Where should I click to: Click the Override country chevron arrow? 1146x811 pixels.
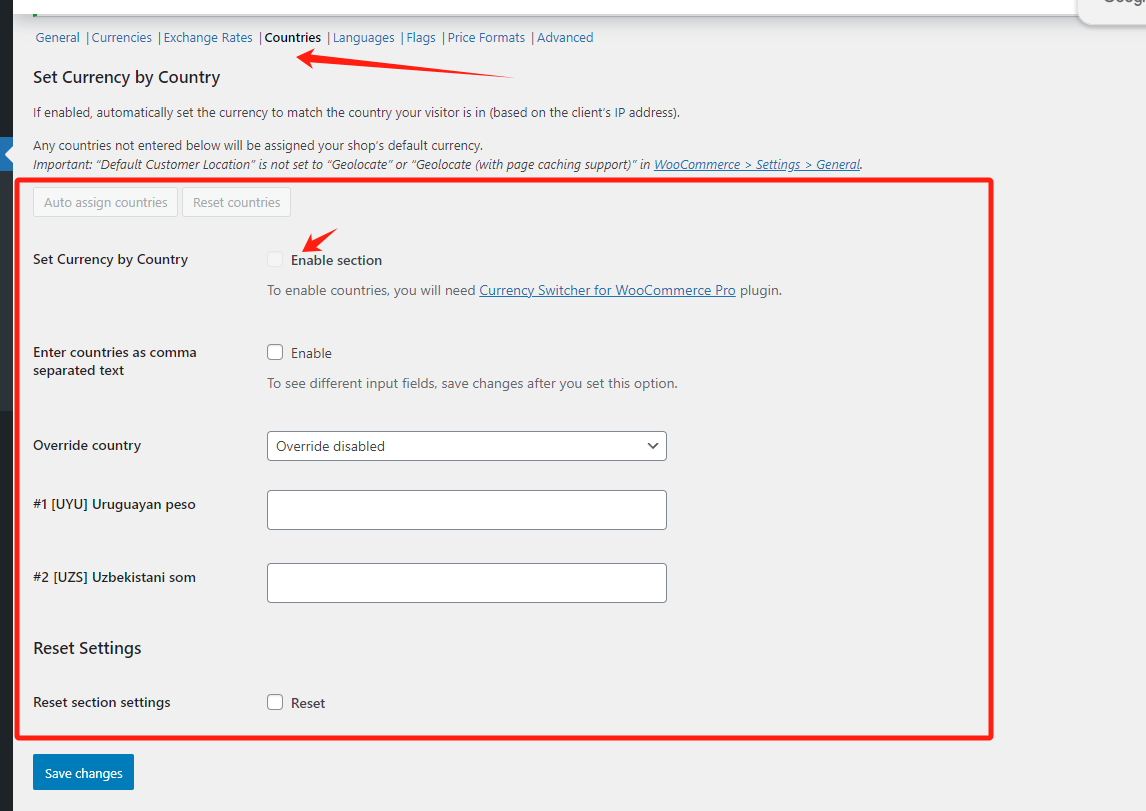(653, 446)
